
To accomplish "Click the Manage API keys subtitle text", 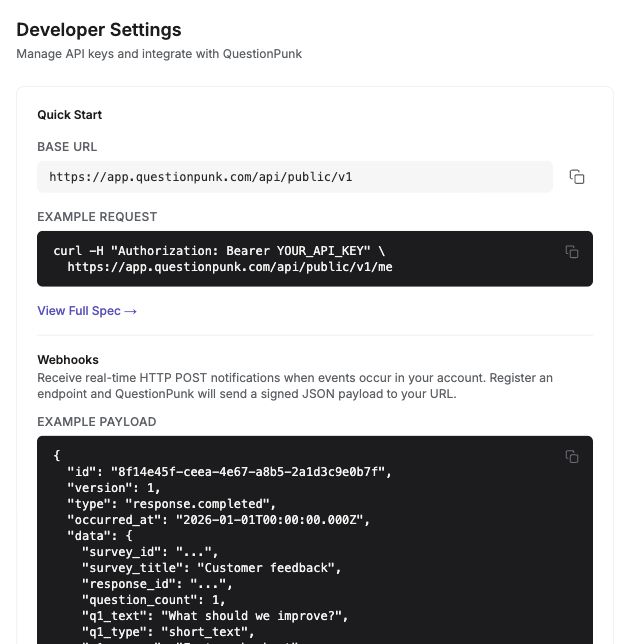I will 159,54.
